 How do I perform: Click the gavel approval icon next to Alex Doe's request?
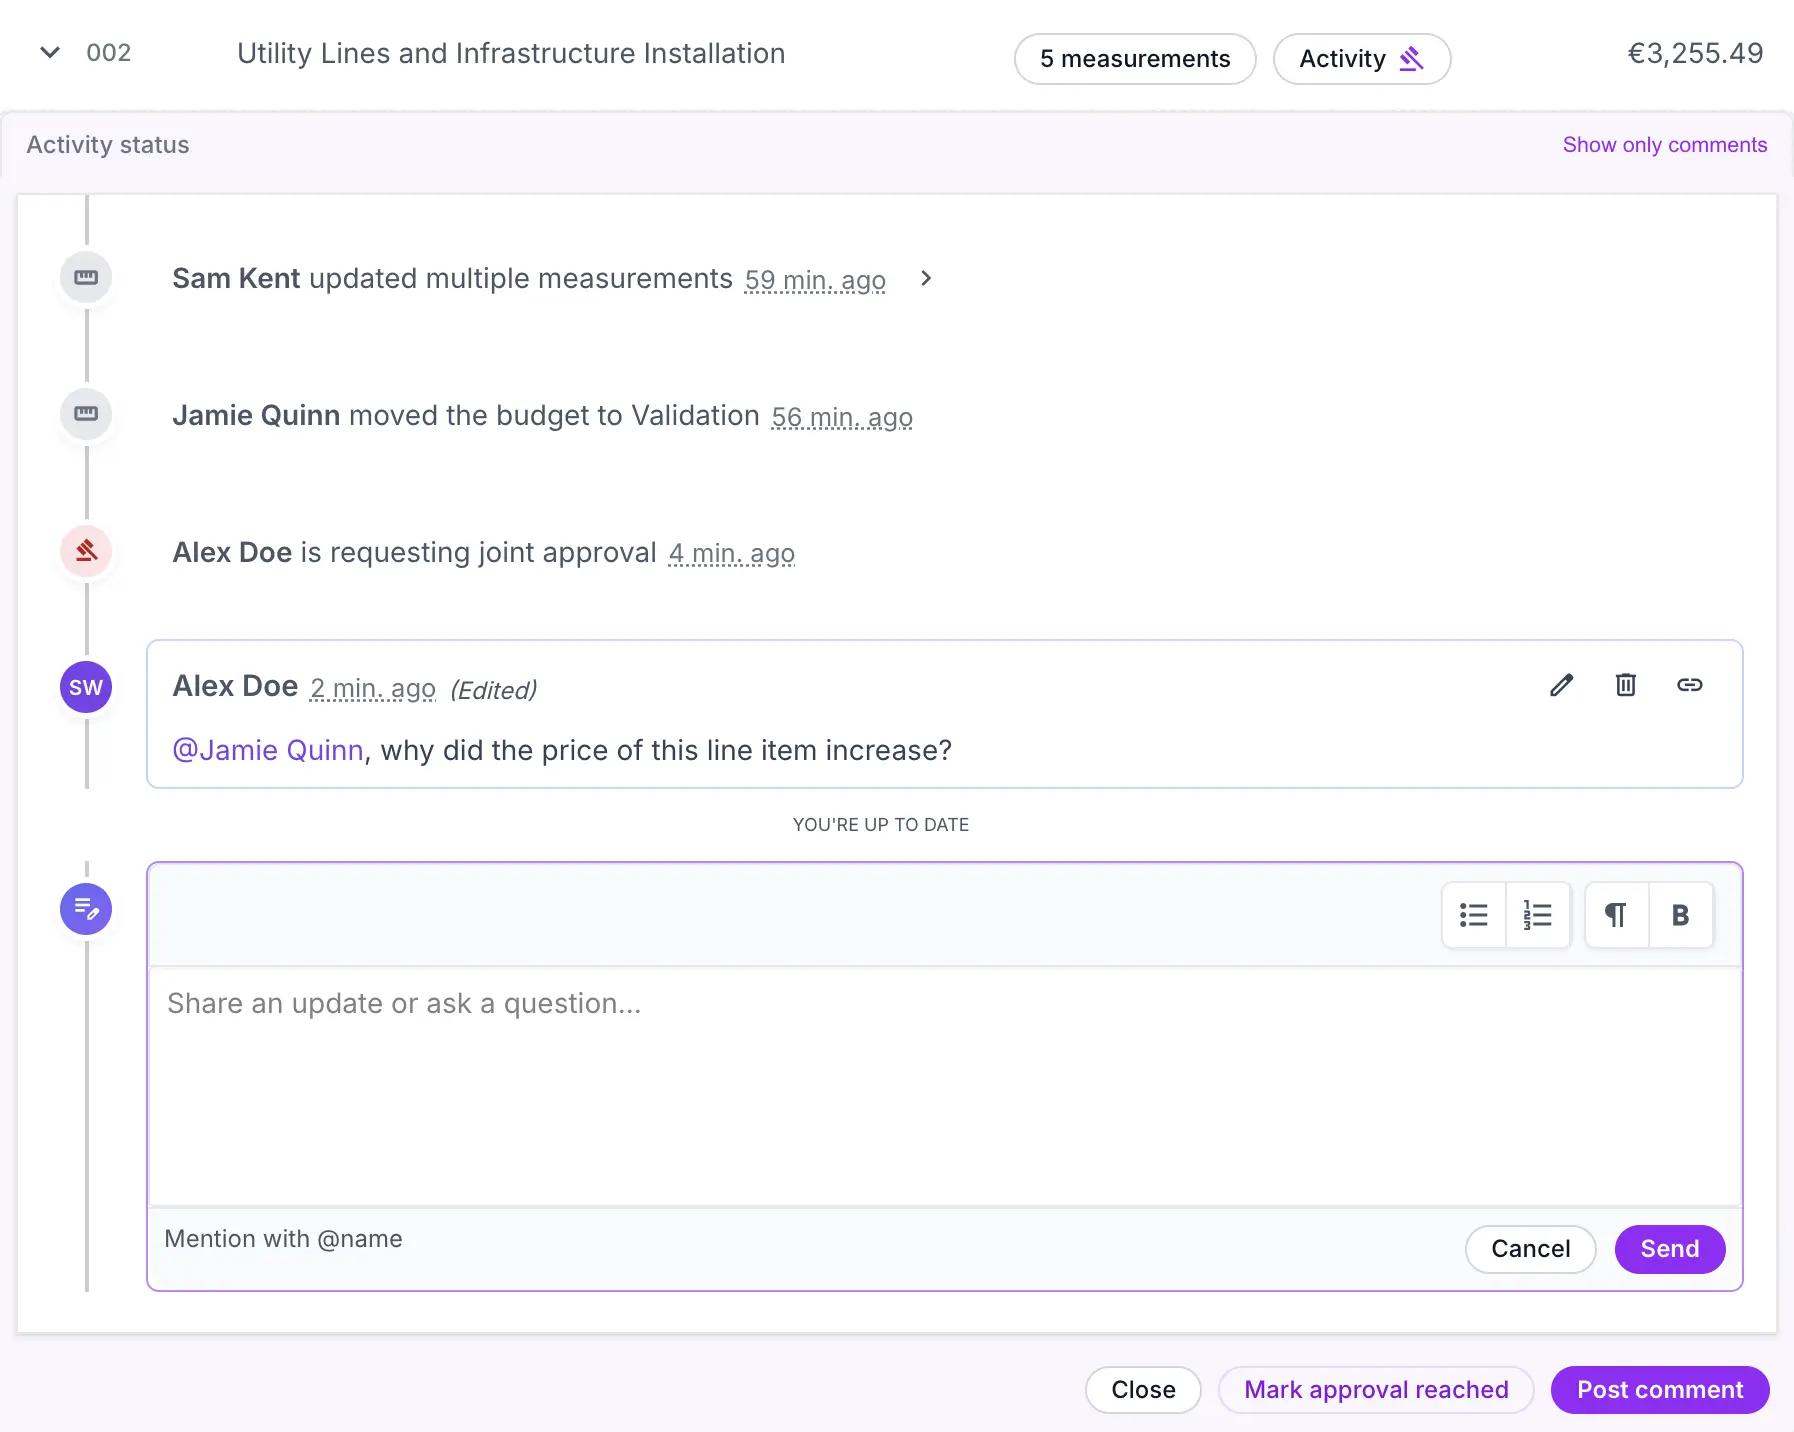[86, 551]
